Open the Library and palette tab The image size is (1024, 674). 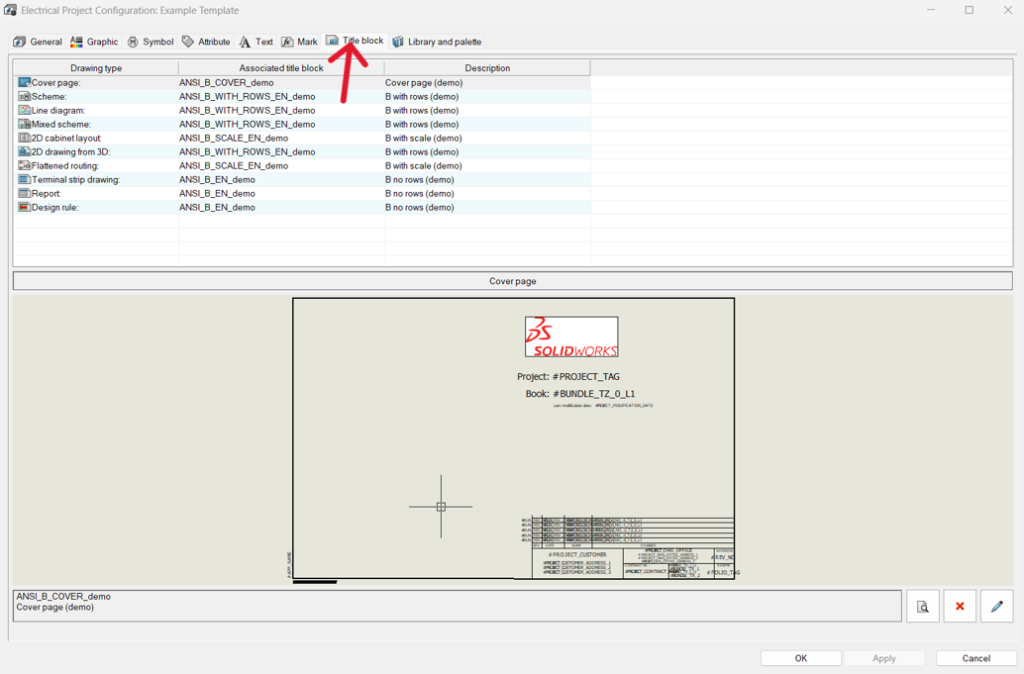pos(437,42)
